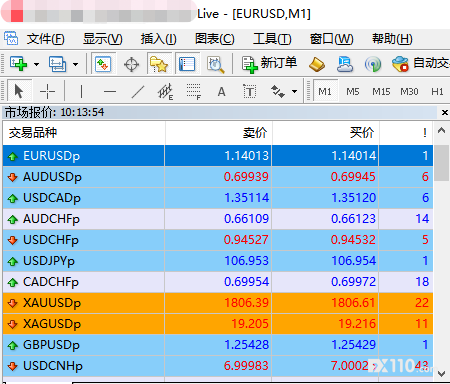Close the 市场报价 market watch panel
The image size is (450, 384).
[x=444, y=113]
